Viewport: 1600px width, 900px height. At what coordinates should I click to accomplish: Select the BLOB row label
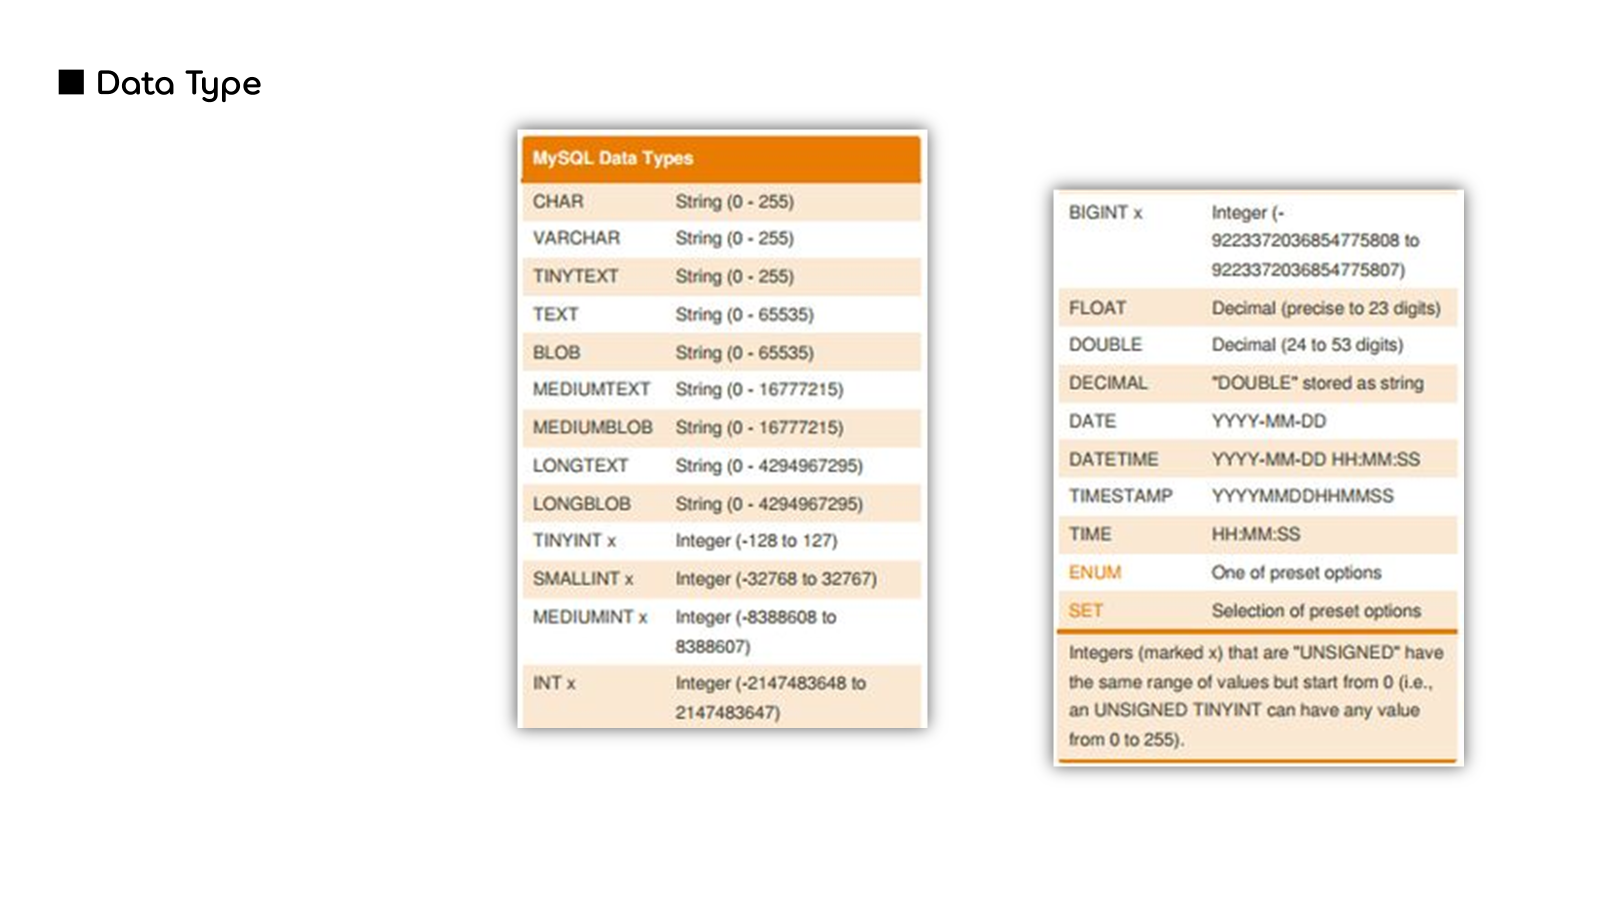(556, 352)
